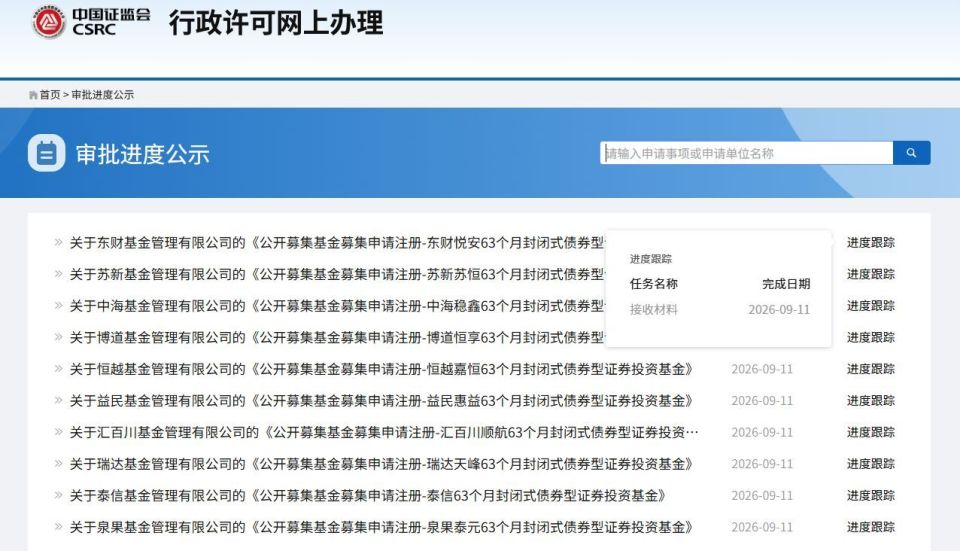Click date 2026-09-11 in 益民基金 row
Viewport: 960px width, 551px height.
[x=762, y=401]
